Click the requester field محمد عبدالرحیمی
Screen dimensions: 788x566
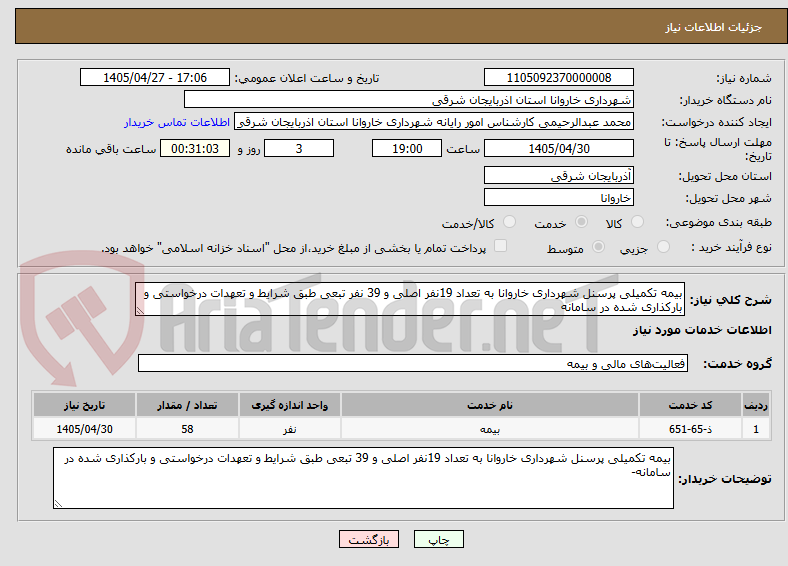coord(434,122)
